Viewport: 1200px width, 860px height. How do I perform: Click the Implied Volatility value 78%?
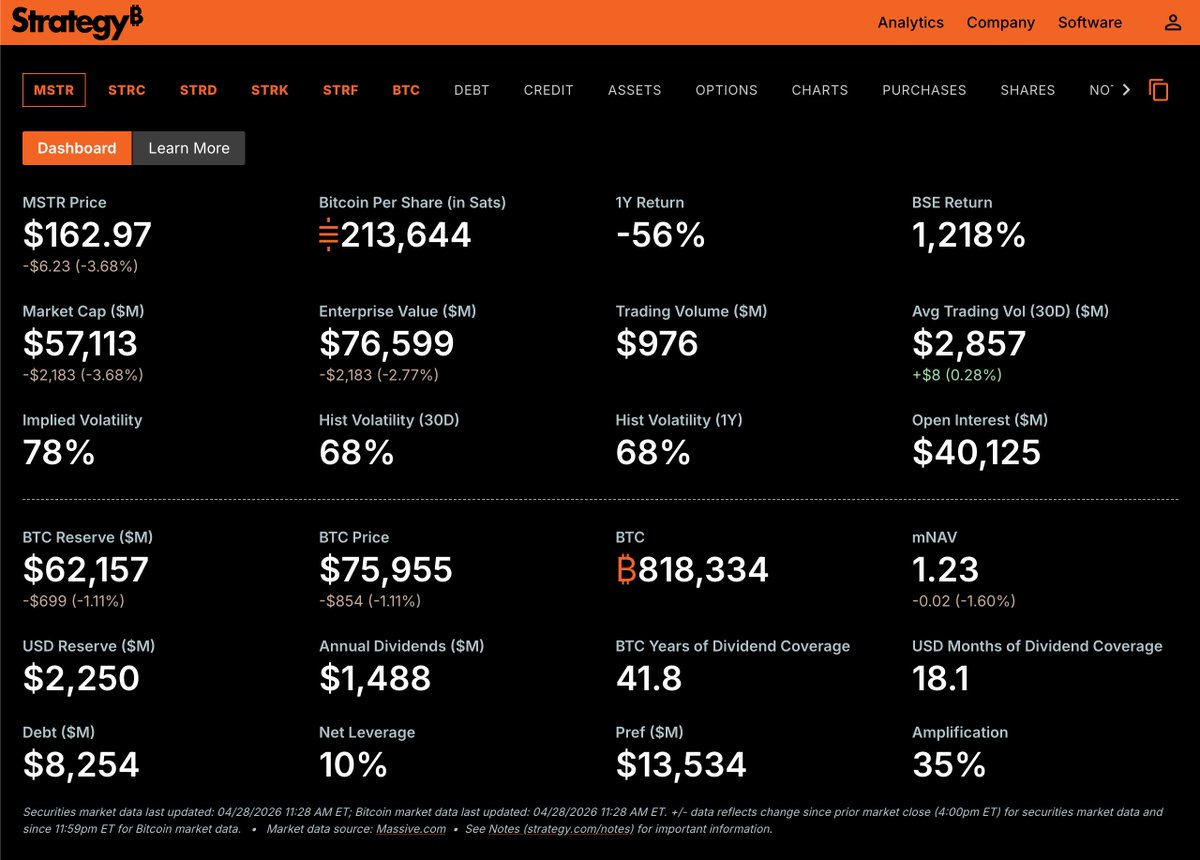(x=59, y=453)
